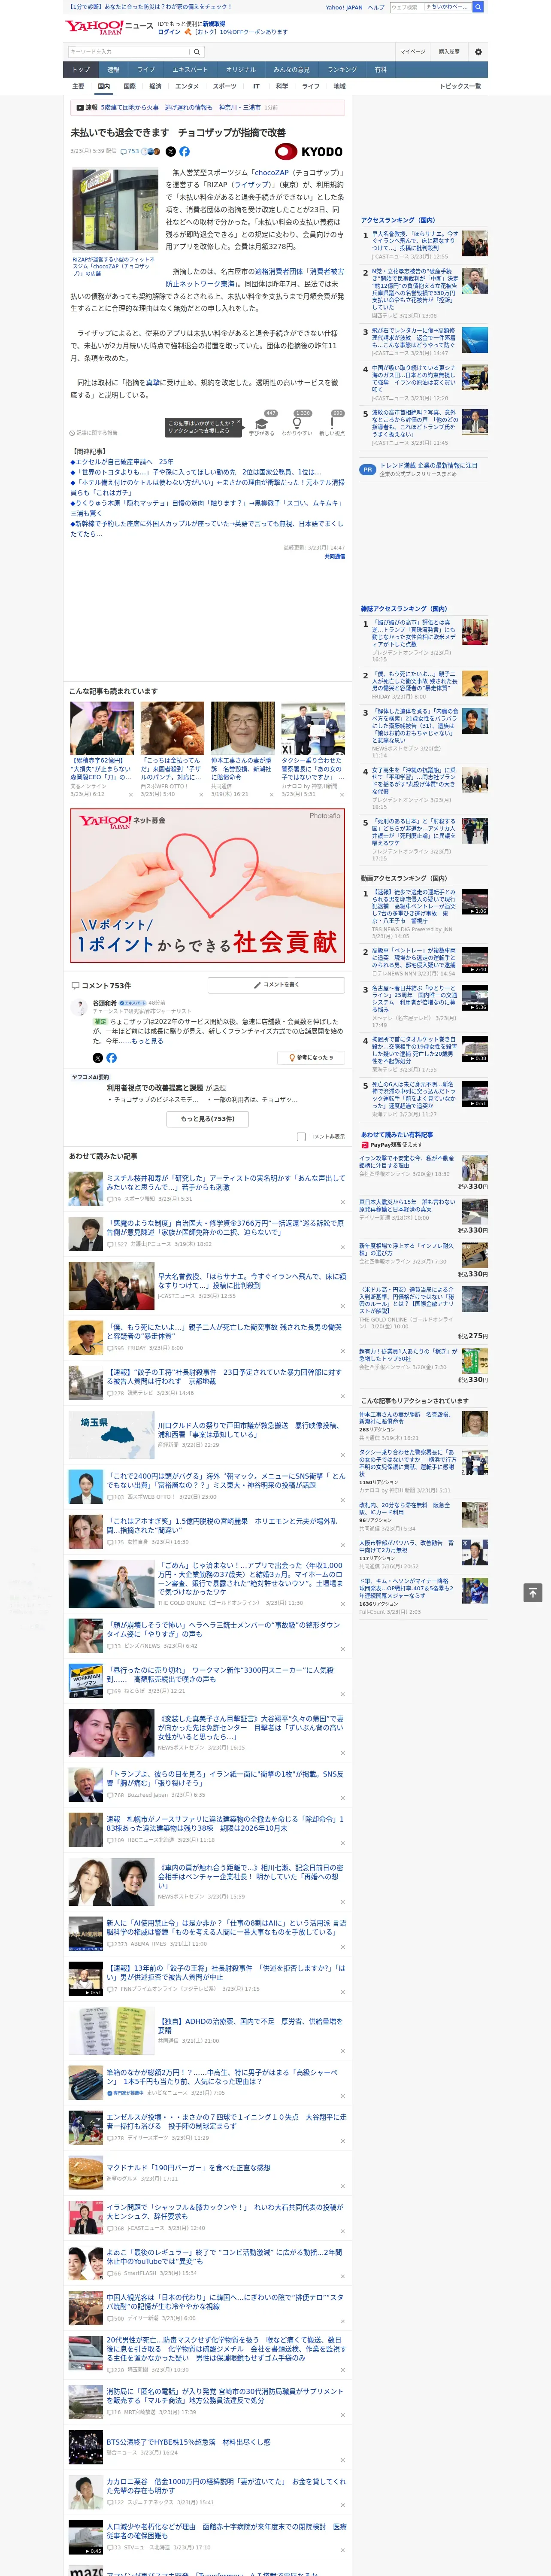Image resolution: width=551 pixels, height=2576 pixels.
Task: Click the コメントを書く button
Action: coord(276,985)
